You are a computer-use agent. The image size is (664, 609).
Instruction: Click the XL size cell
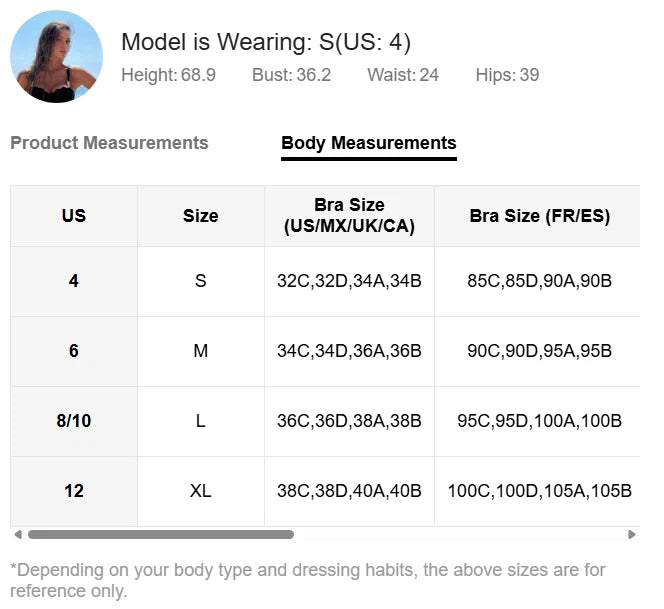200,491
